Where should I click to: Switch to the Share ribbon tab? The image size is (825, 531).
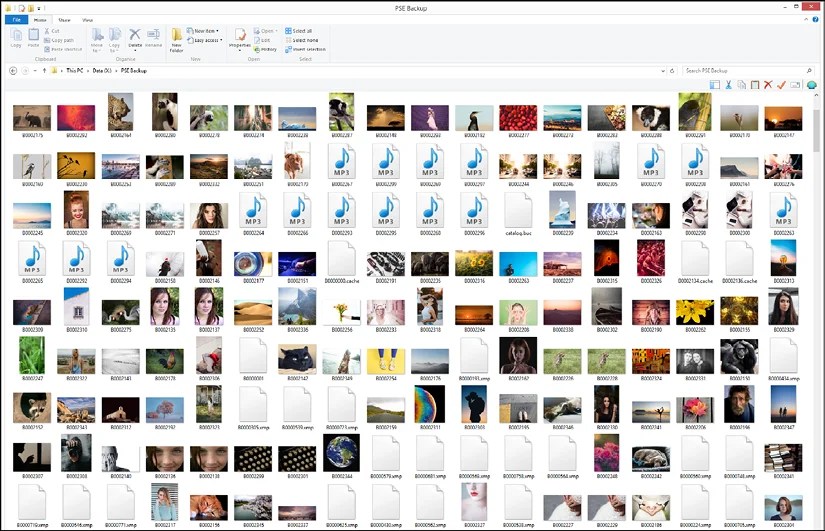64,20
